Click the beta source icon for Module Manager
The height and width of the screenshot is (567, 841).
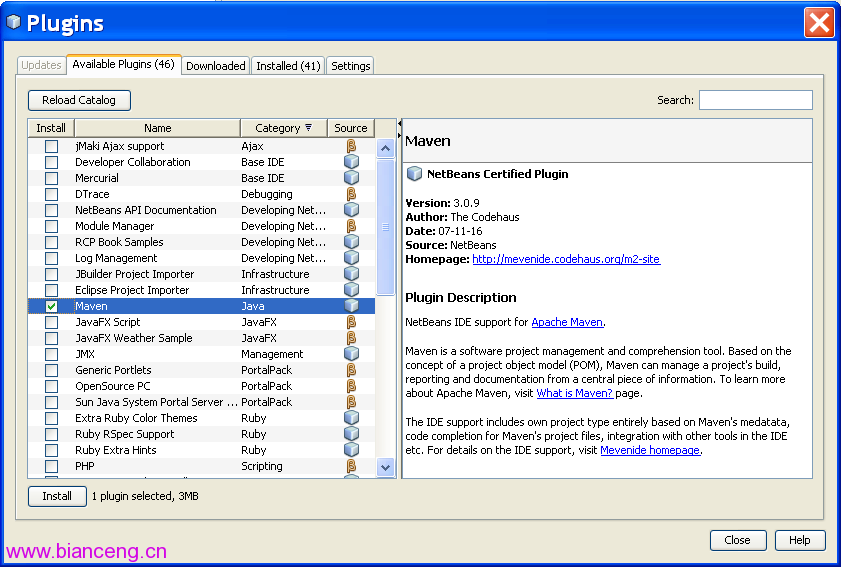click(x=351, y=226)
